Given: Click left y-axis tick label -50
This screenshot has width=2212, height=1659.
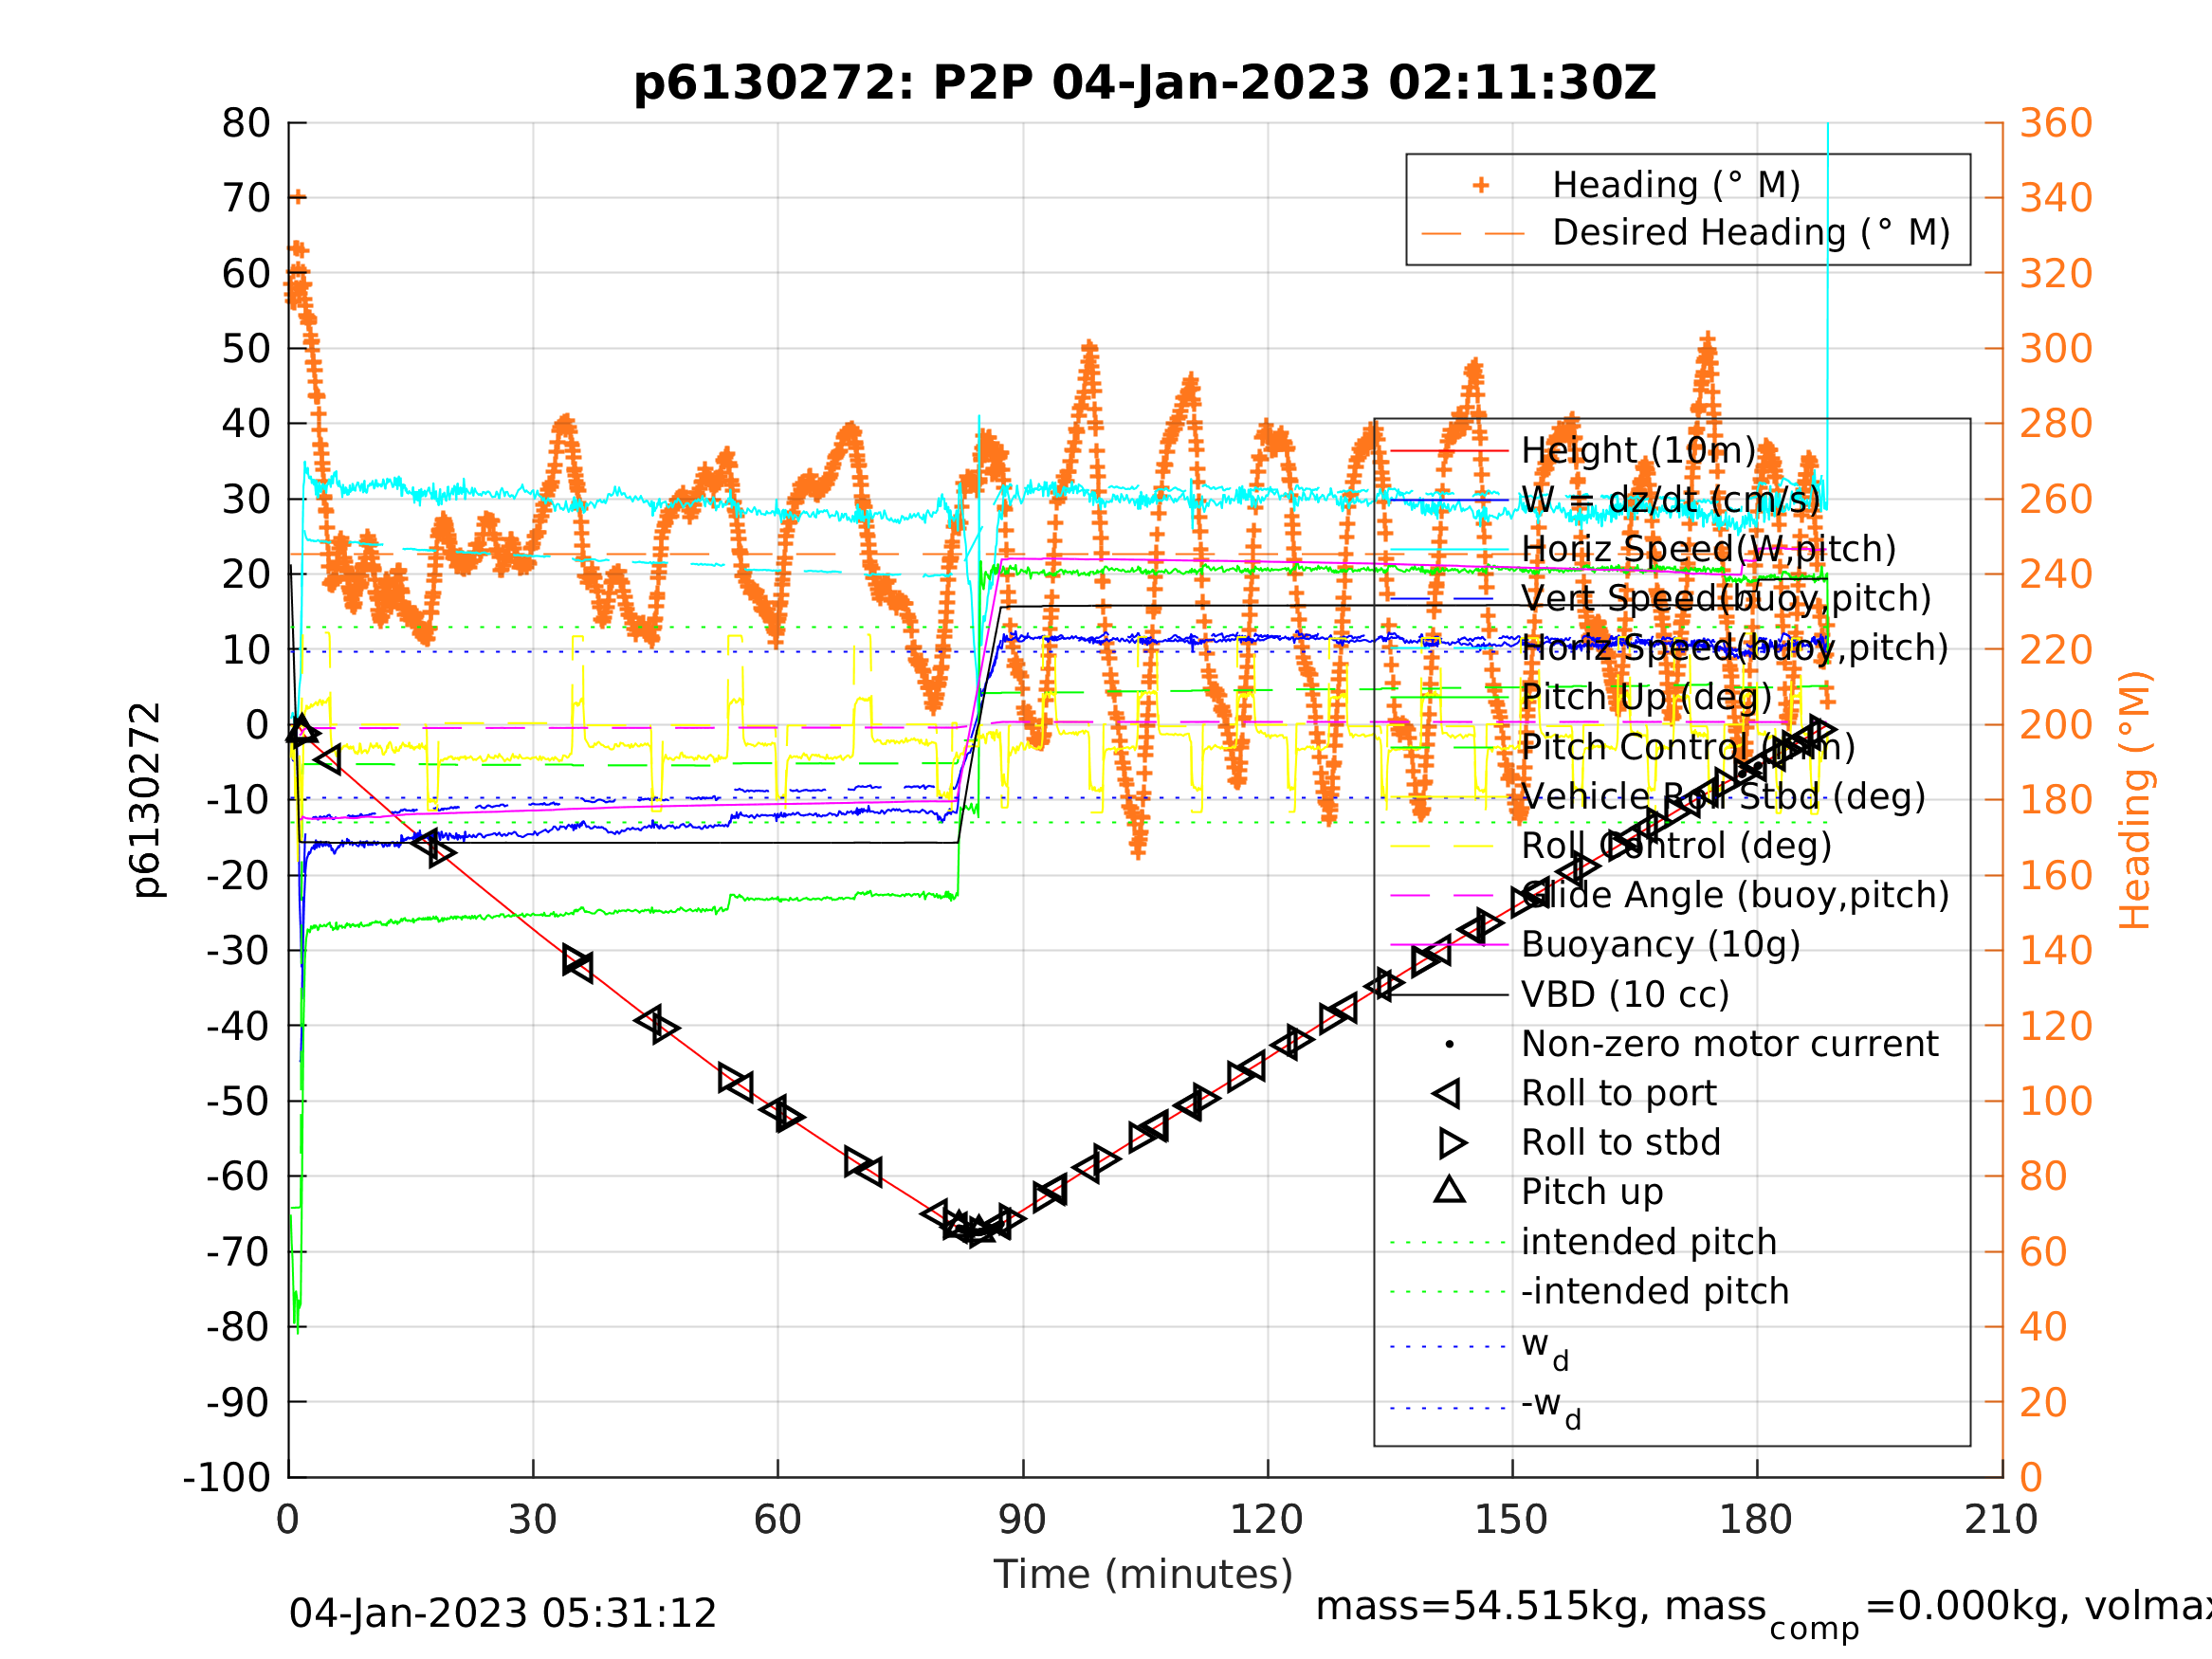Looking at the screenshot, I should click(x=238, y=1101).
